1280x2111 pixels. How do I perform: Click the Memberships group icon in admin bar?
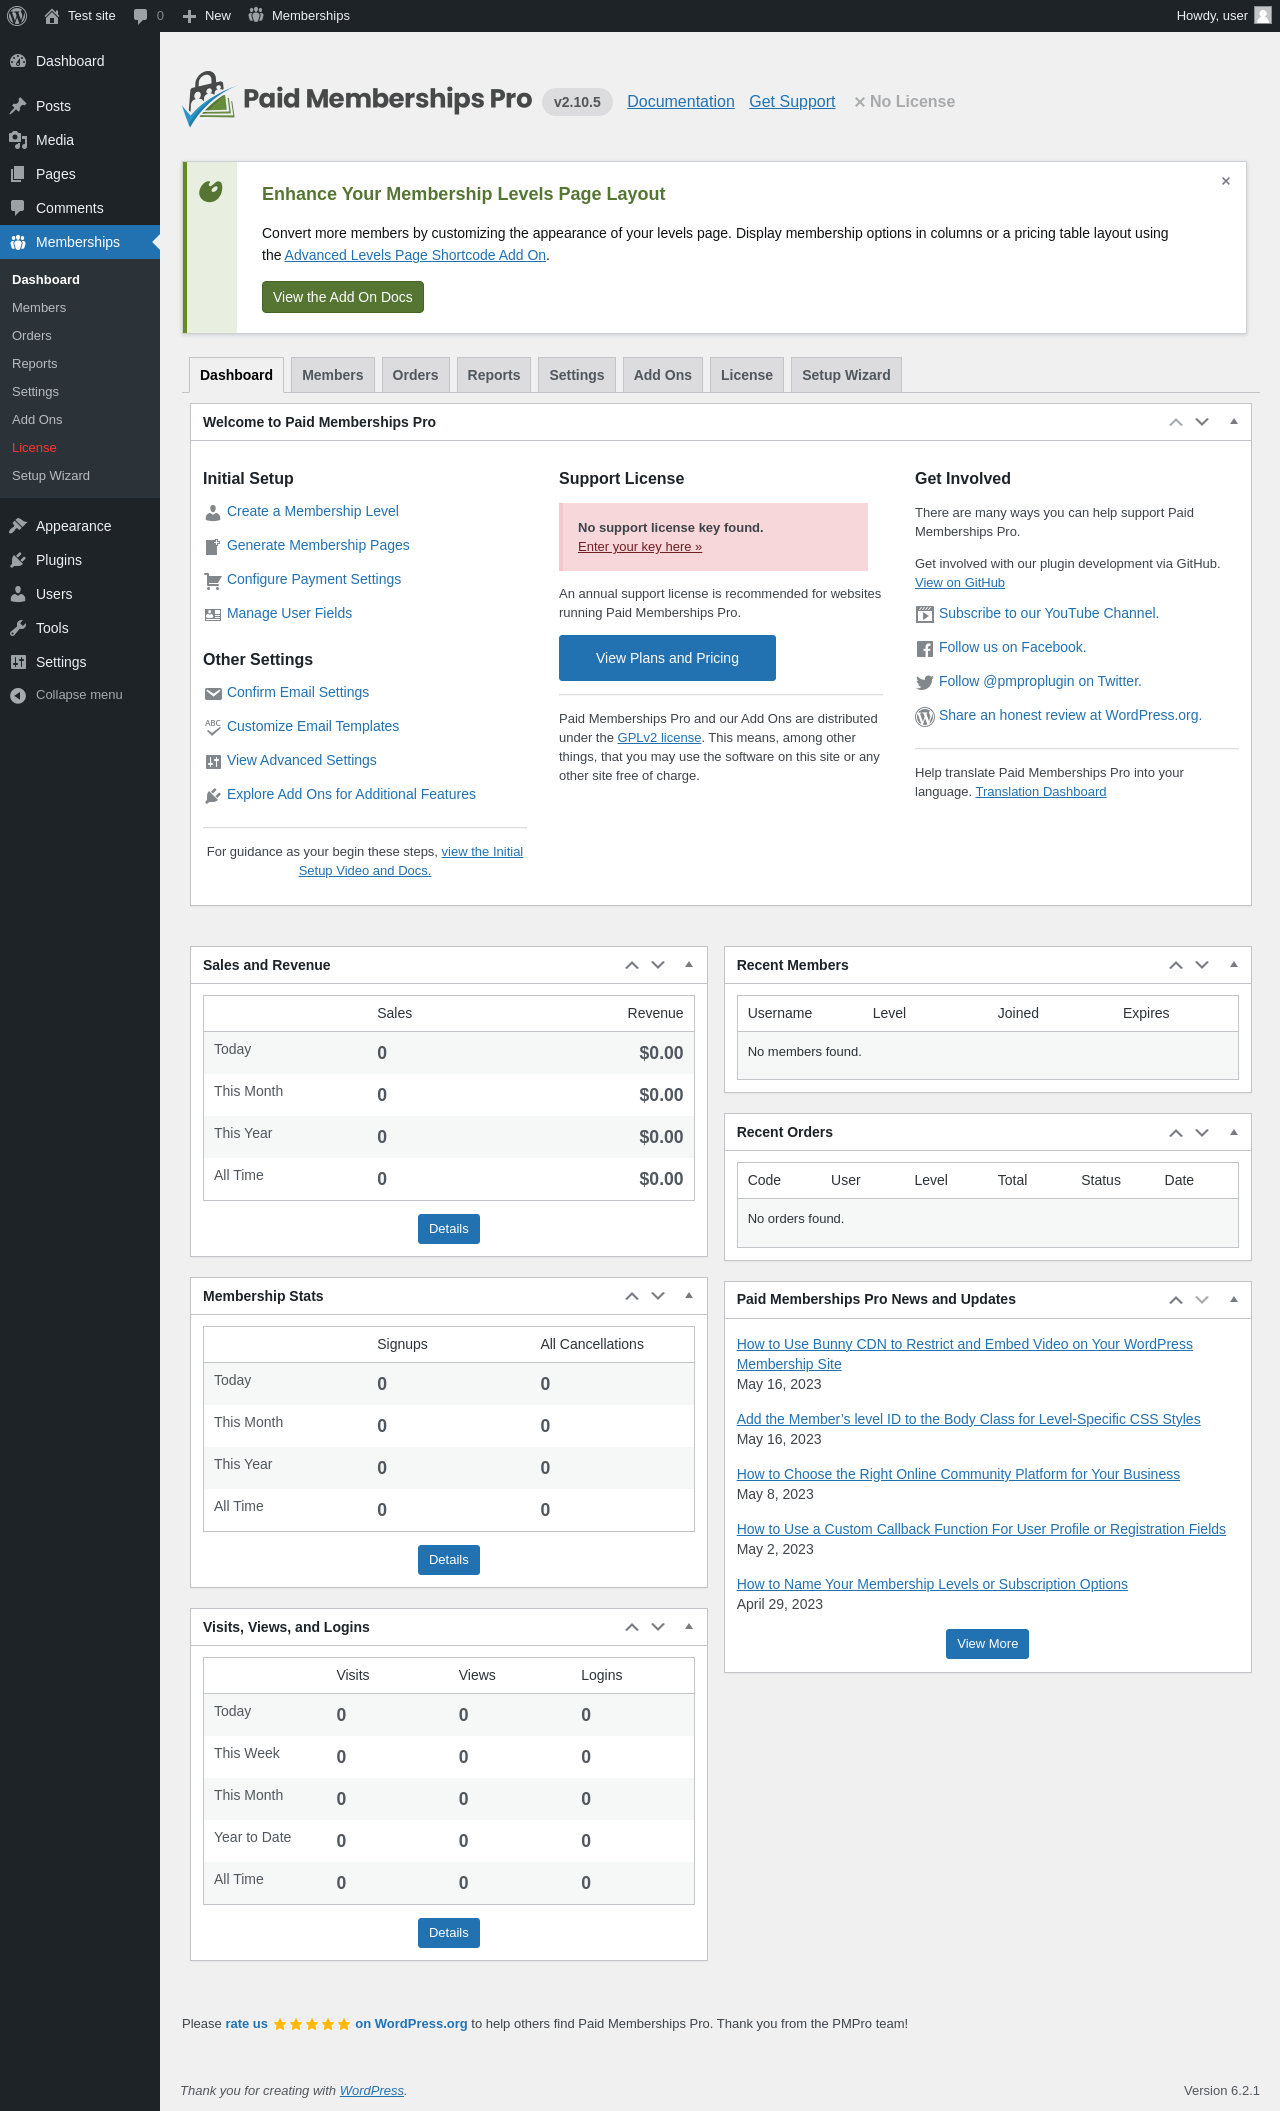point(256,15)
